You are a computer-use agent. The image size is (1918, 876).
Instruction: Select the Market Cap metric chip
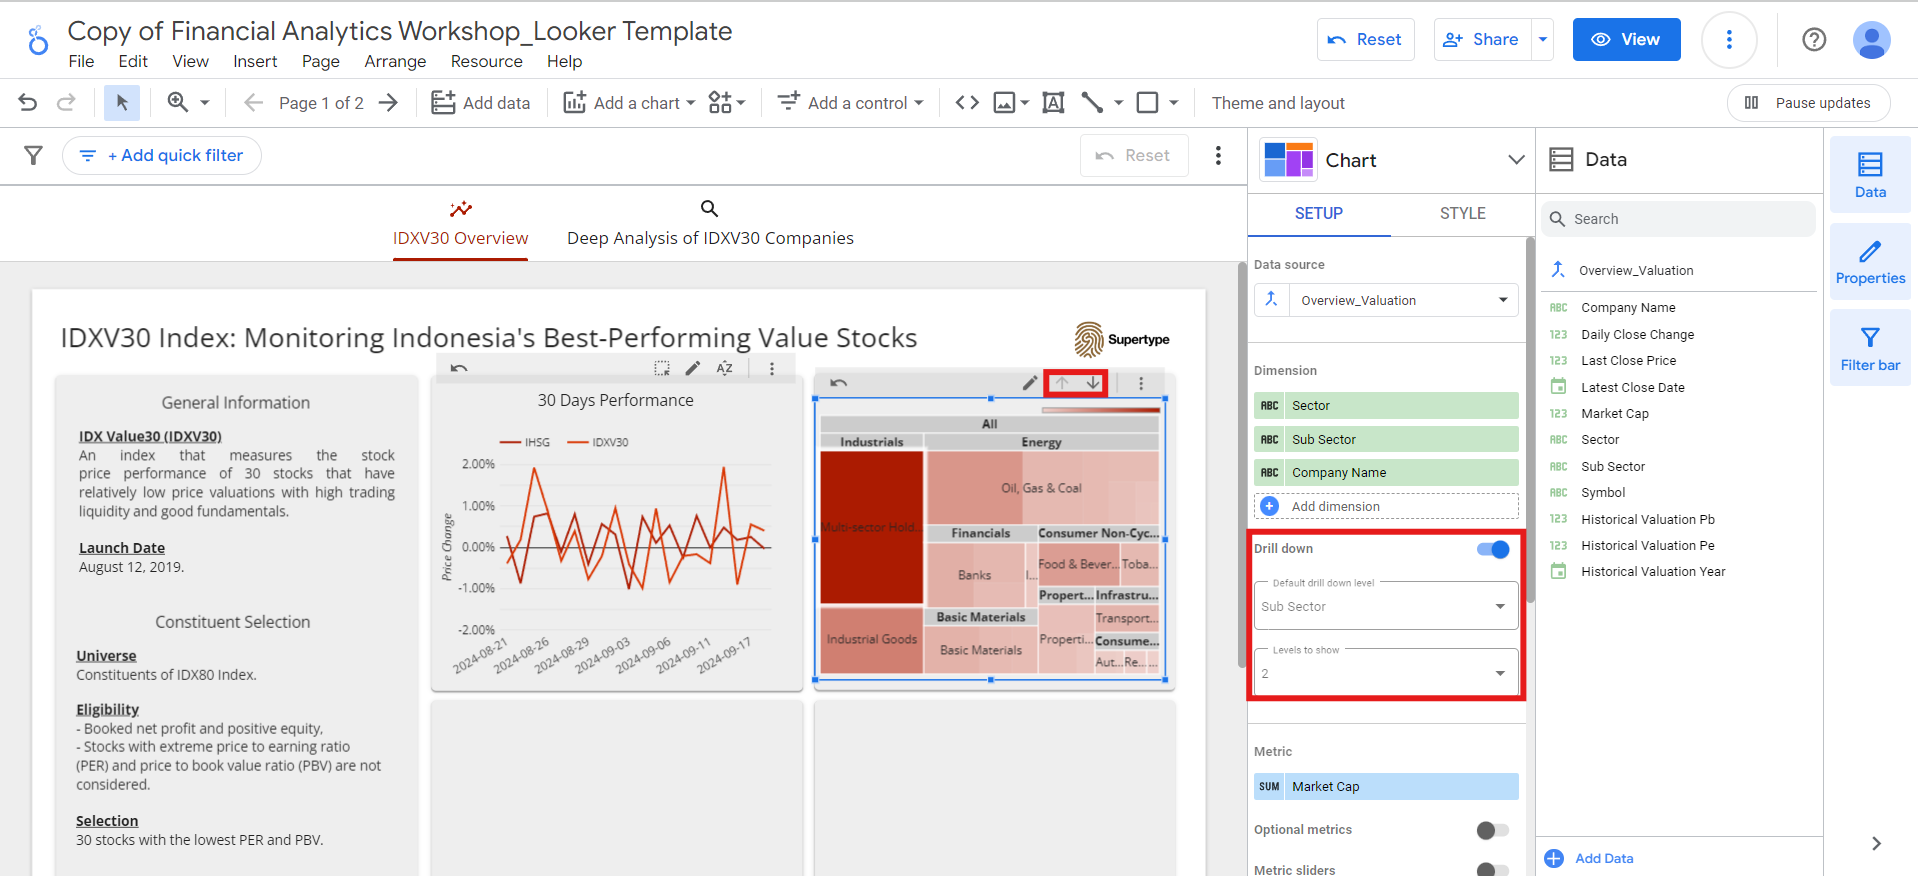1386,786
